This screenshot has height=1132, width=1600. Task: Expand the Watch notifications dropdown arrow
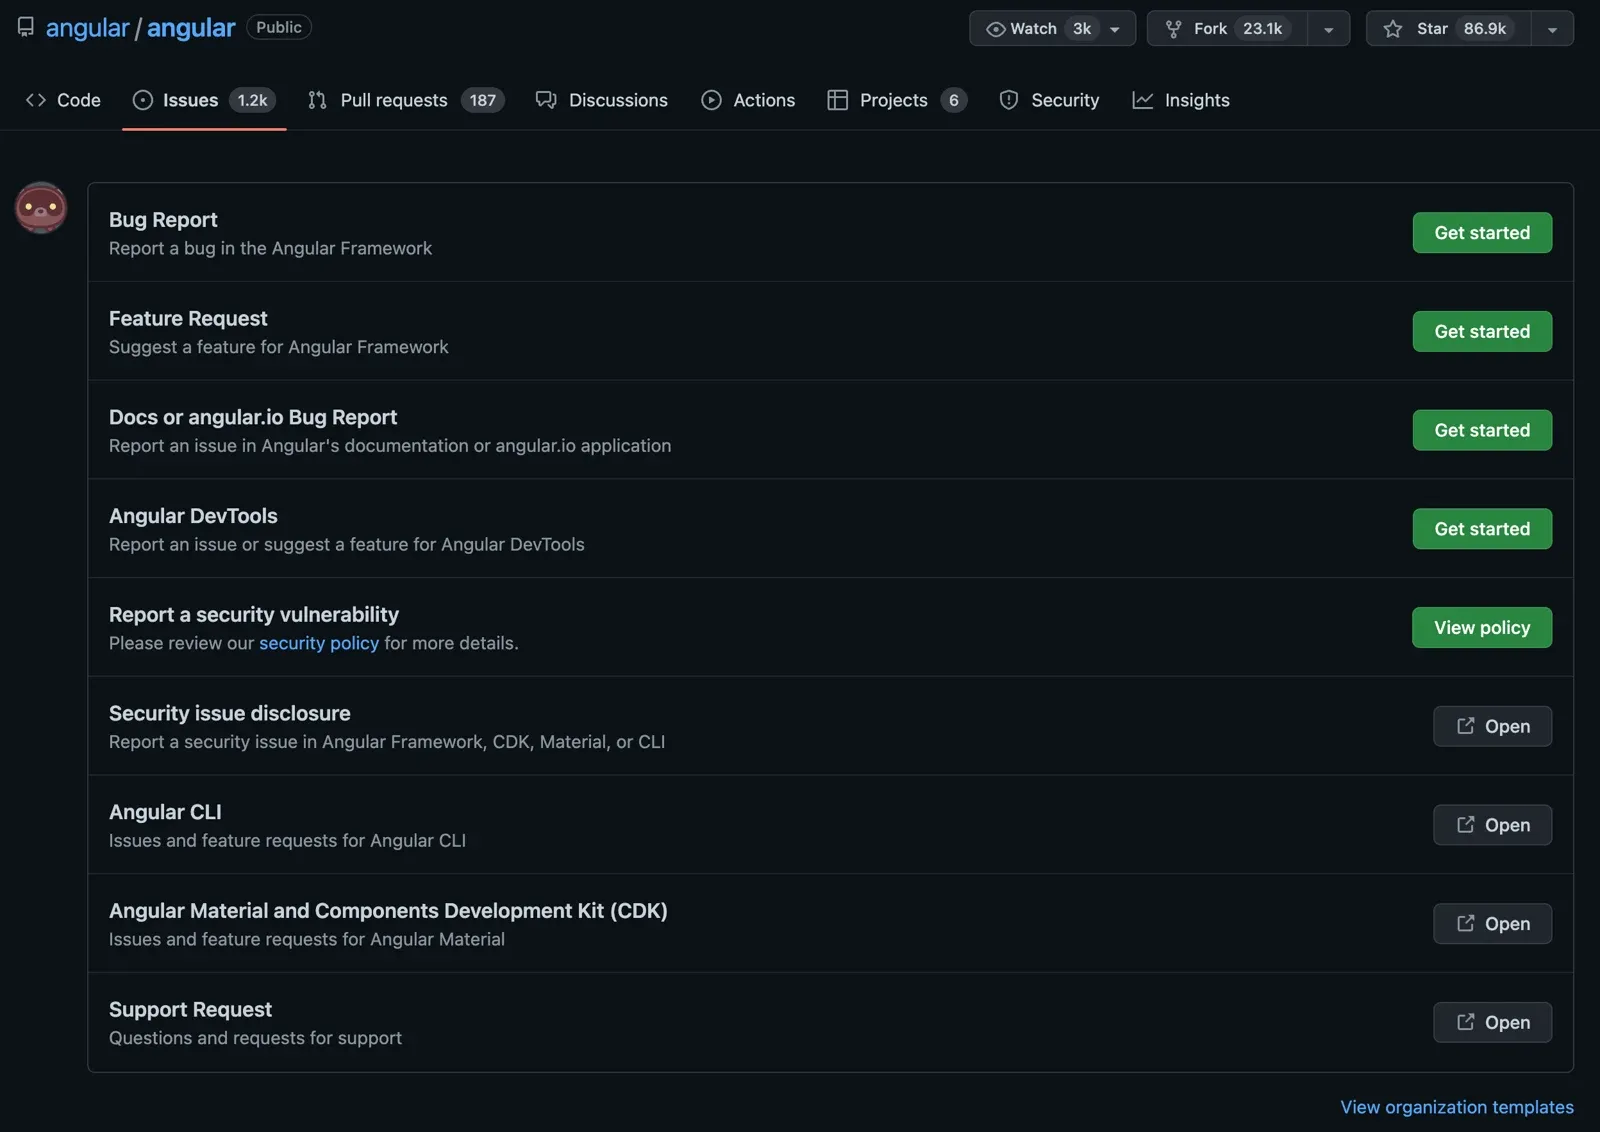coord(1115,29)
